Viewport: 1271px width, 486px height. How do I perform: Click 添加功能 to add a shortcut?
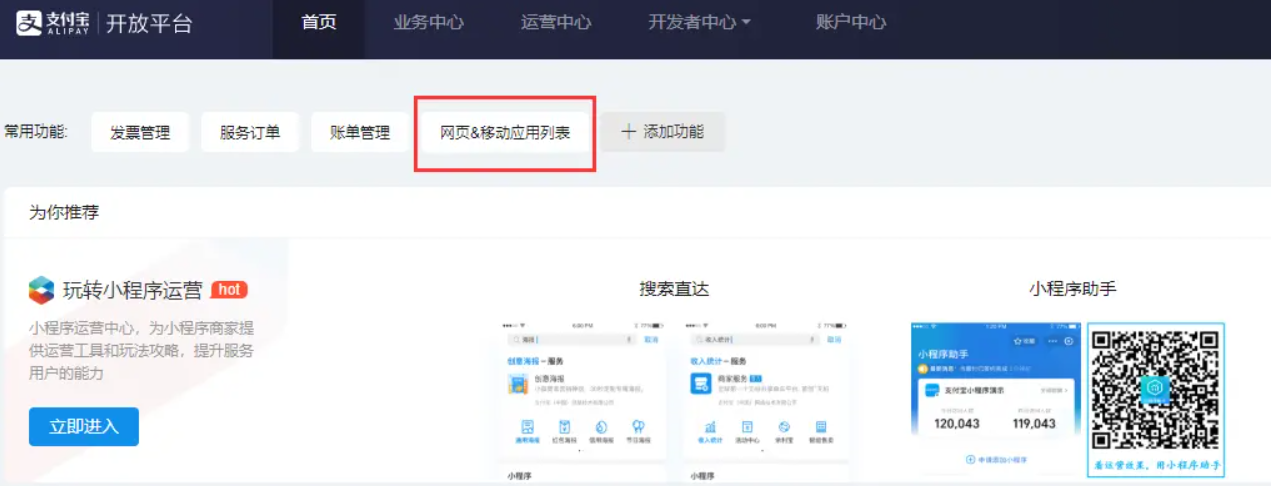[x=662, y=132]
